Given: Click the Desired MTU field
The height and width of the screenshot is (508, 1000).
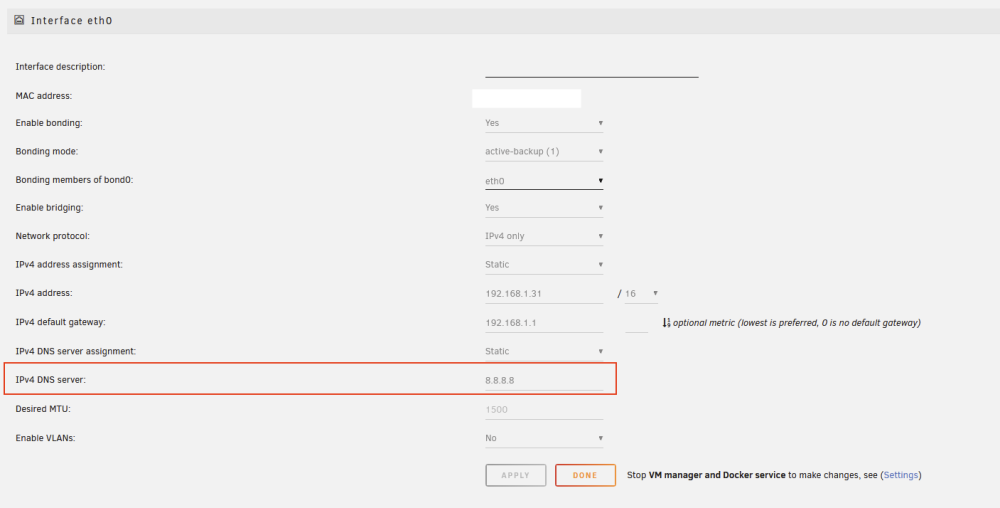Looking at the screenshot, I should [544, 409].
